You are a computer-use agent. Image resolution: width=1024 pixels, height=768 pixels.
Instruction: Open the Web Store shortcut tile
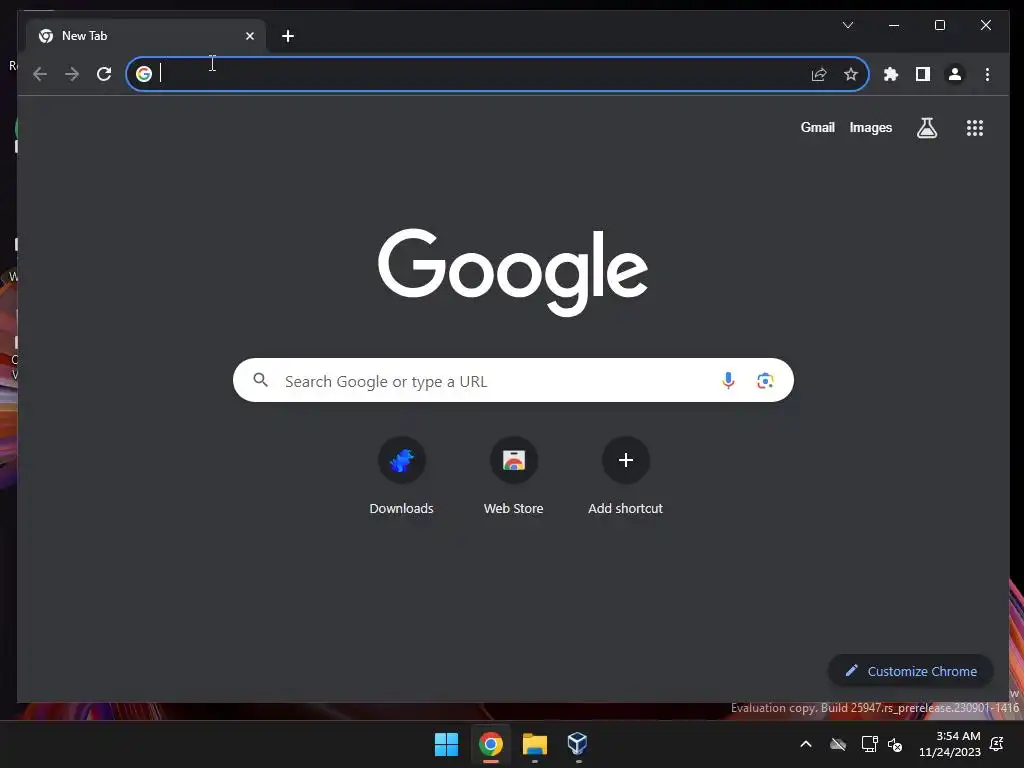tap(514, 477)
